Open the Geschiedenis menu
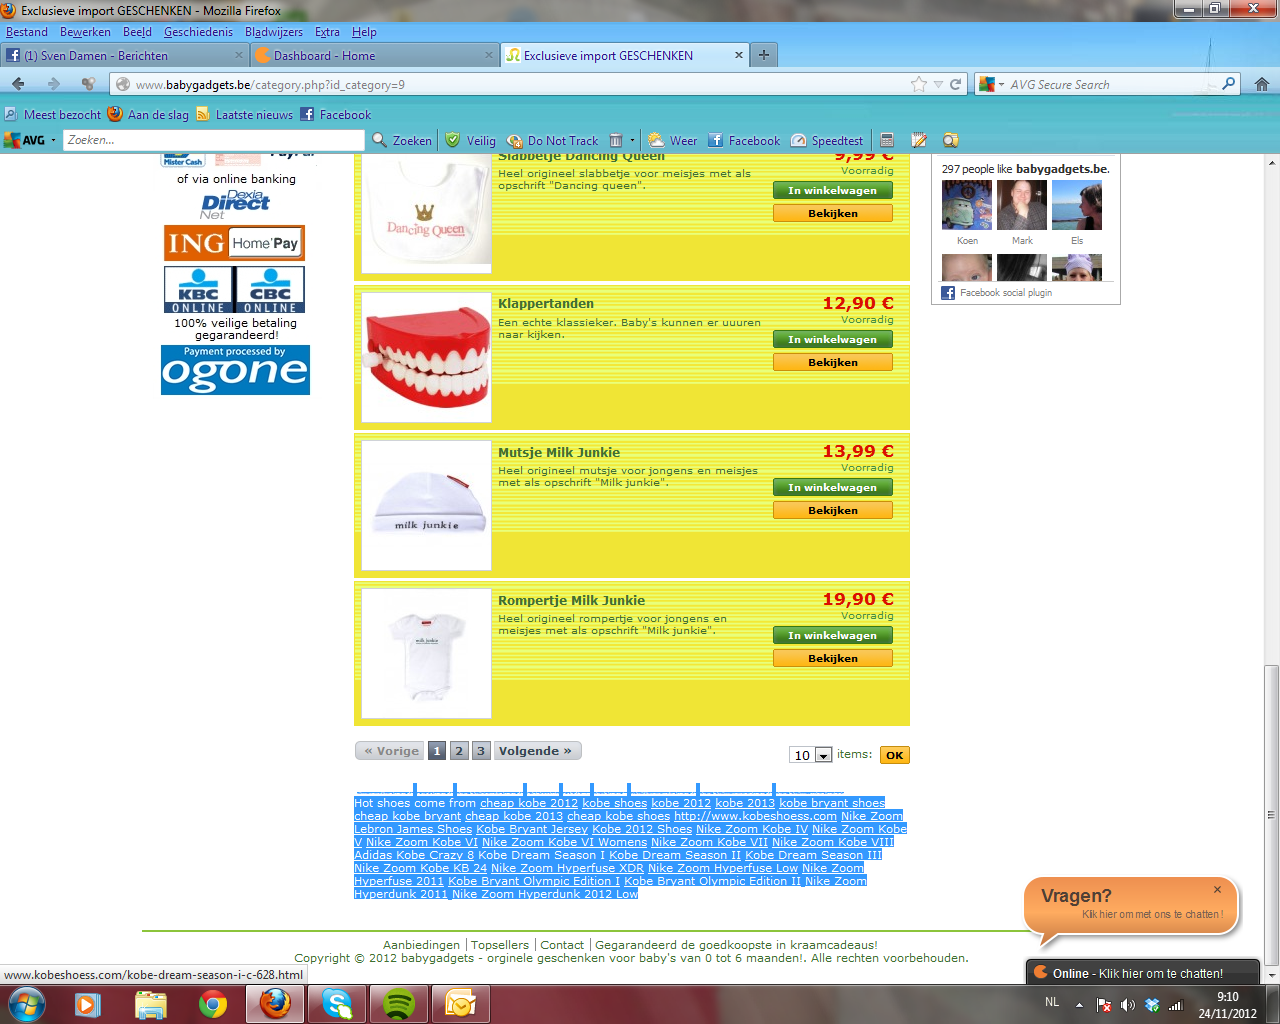 [198, 32]
